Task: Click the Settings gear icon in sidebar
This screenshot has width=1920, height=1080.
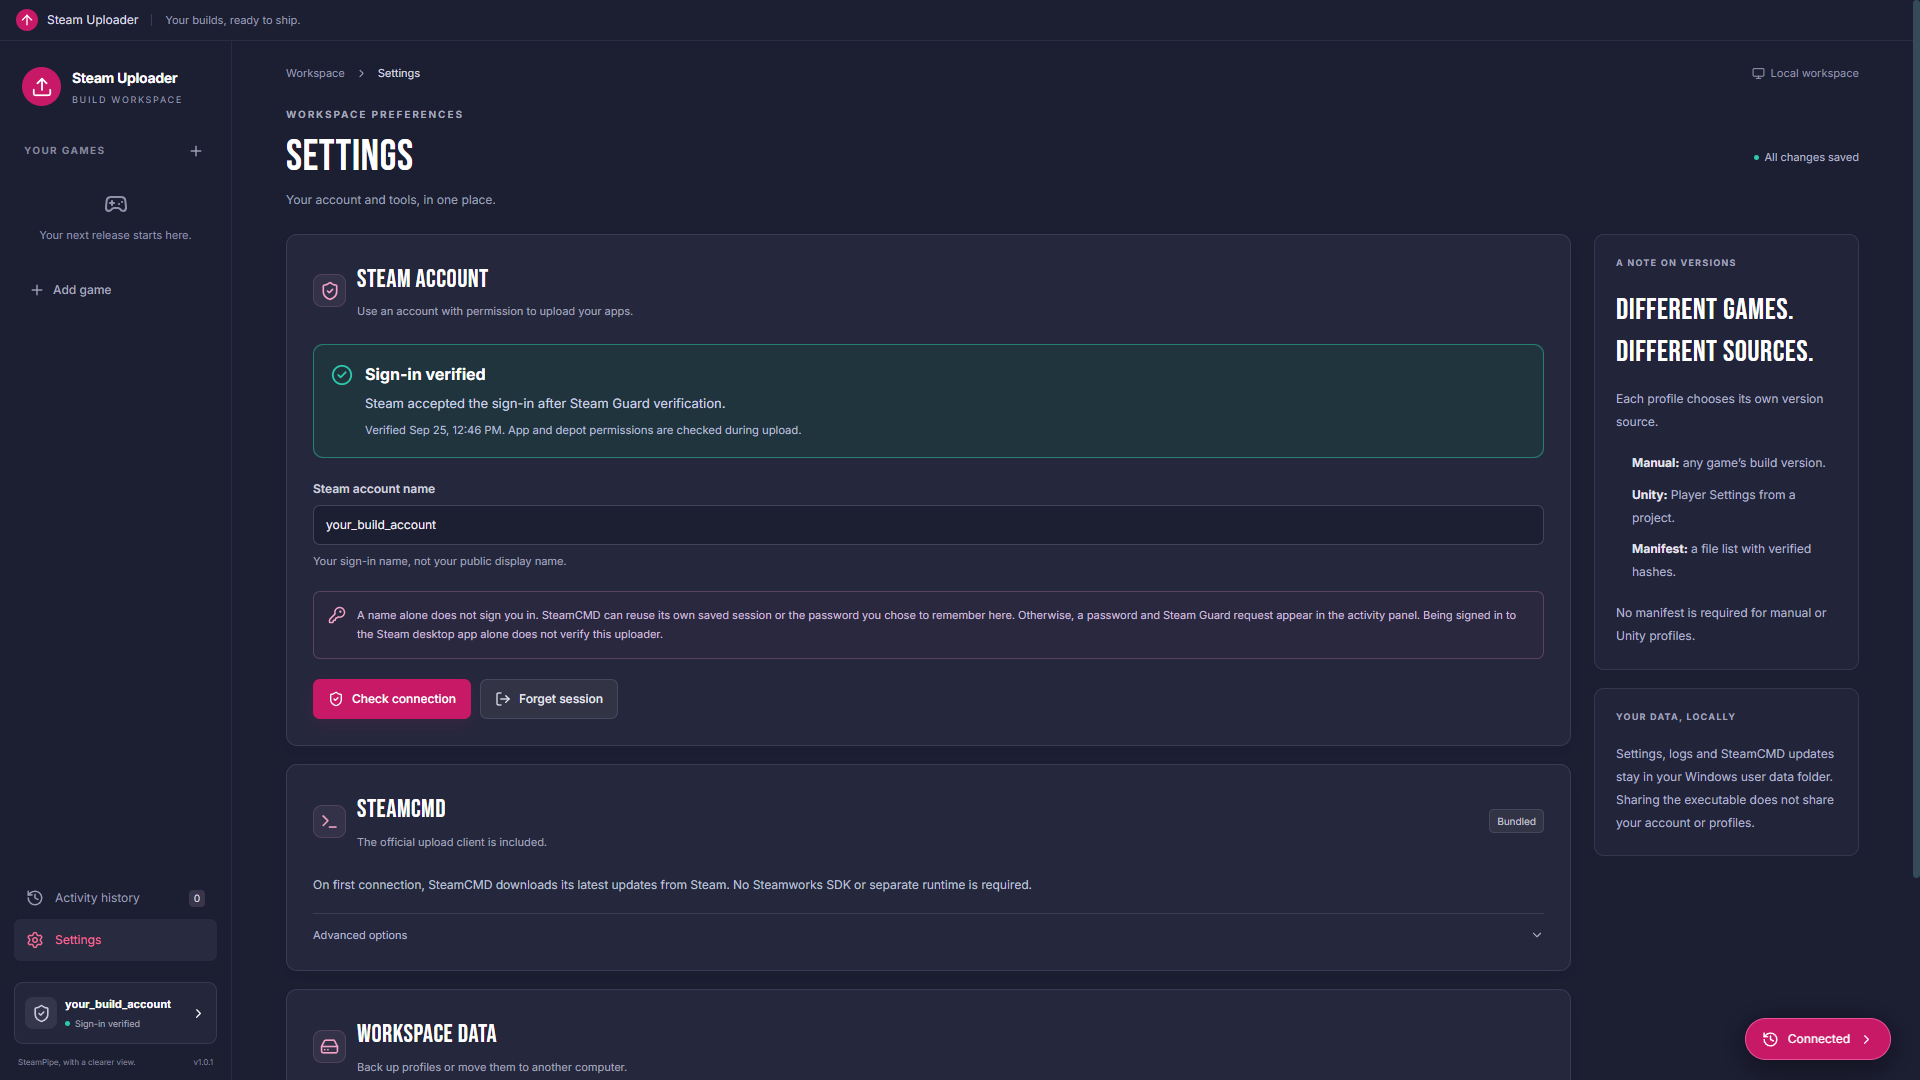Action: [x=35, y=940]
